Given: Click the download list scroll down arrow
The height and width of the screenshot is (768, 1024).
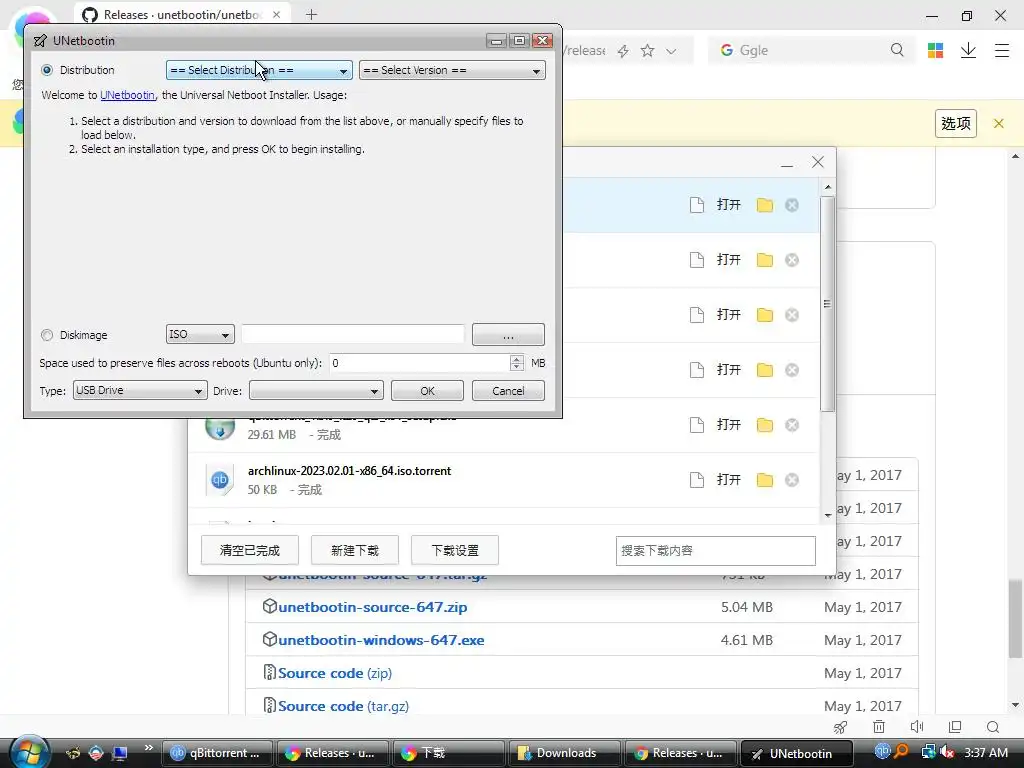Looking at the screenshot, I should [827, 515].
